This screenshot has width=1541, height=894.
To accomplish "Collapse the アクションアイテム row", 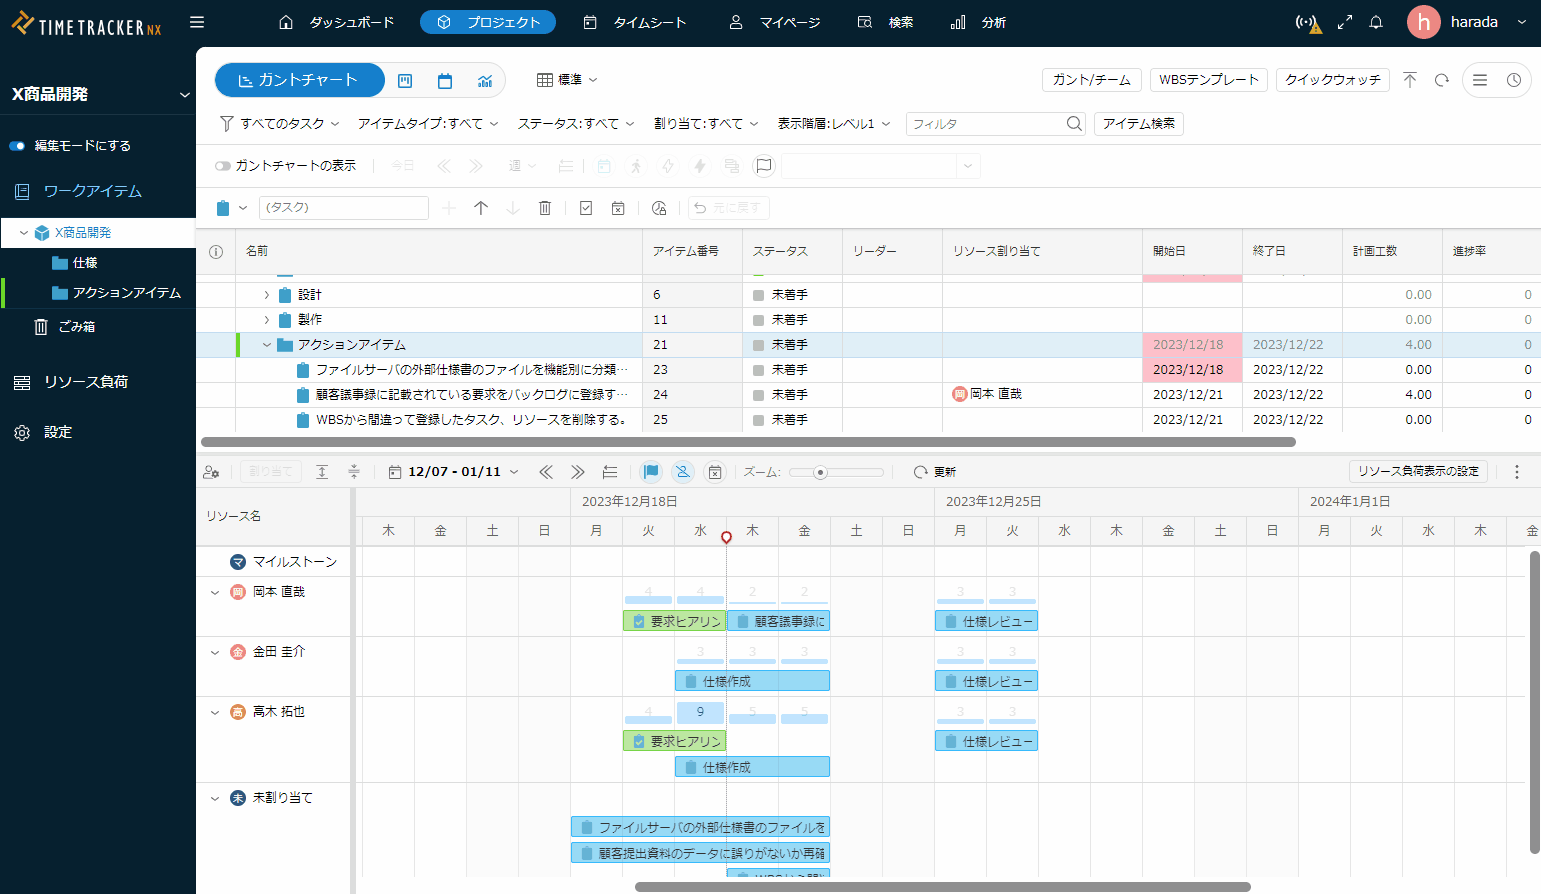I will coord(266,345).
